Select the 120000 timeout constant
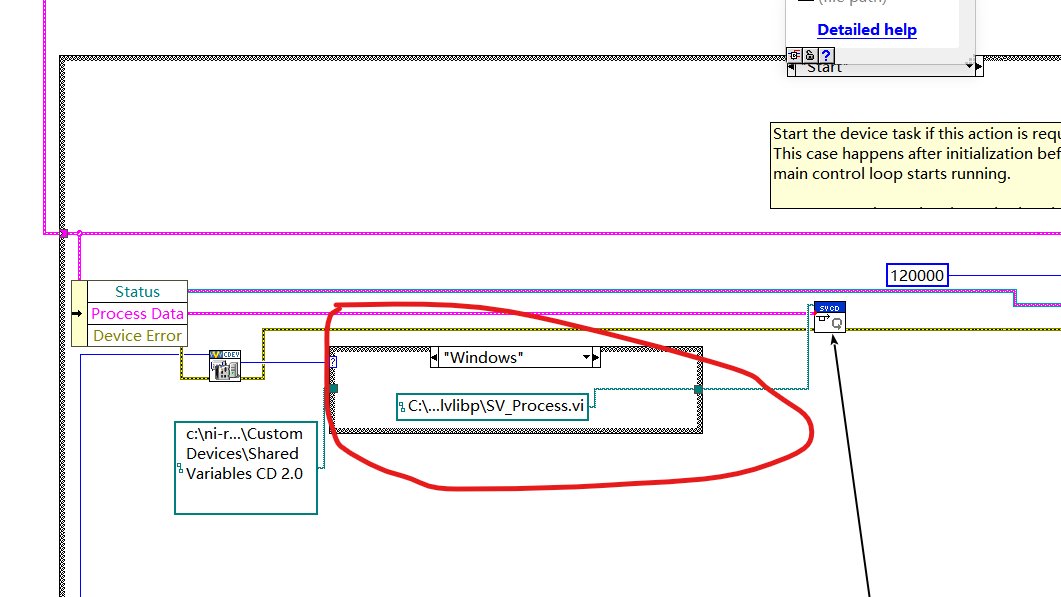 916,275
